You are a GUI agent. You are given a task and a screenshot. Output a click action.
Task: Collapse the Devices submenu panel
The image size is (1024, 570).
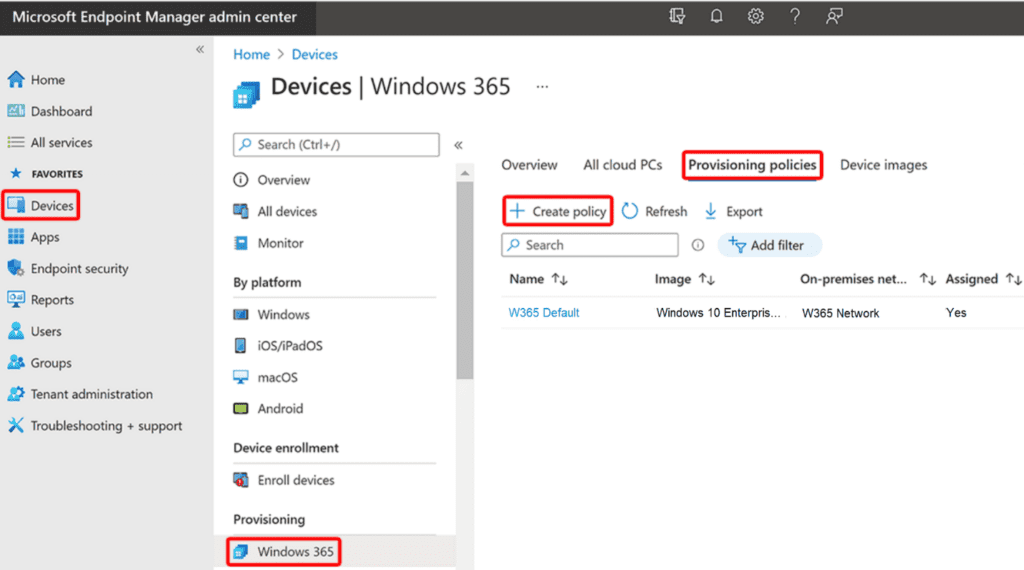pyautogui.click(x=458, y=145)
